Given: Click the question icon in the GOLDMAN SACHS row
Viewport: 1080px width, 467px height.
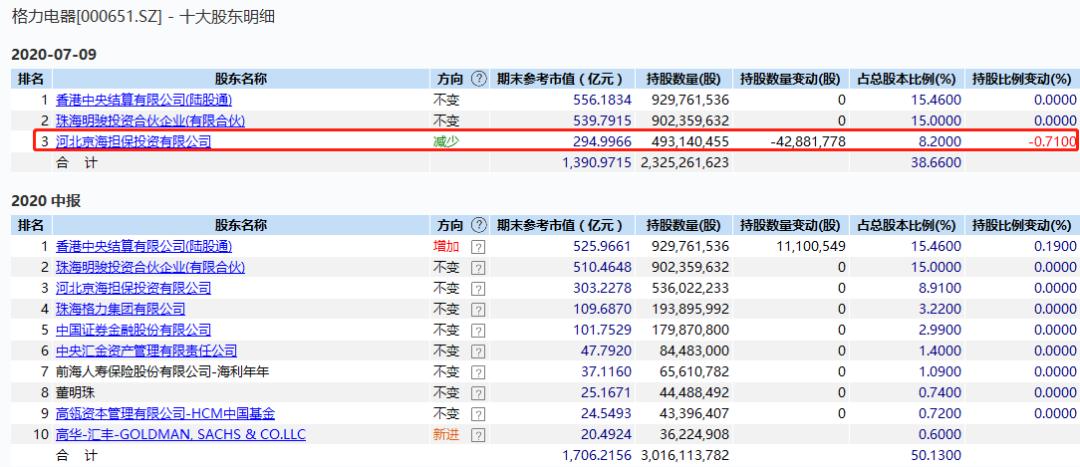Looking at the screenshot, I should click(478, 435).
